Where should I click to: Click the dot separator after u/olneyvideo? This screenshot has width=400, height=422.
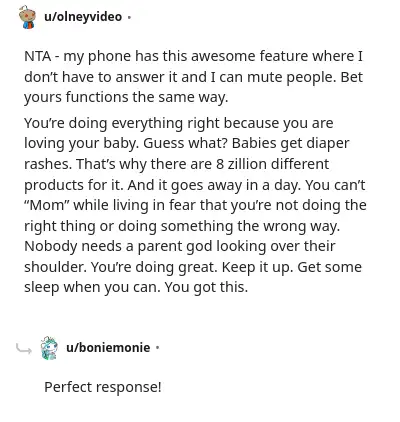[x=129, y=17]
